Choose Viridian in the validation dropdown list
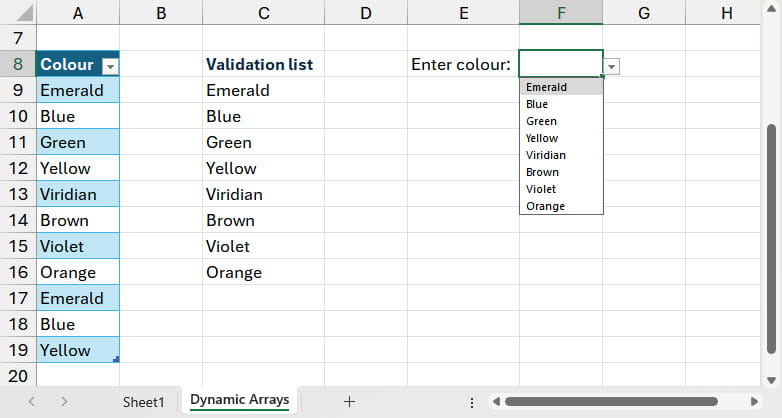The width and height of the screenshot is (782, 418). coord(546,155)
